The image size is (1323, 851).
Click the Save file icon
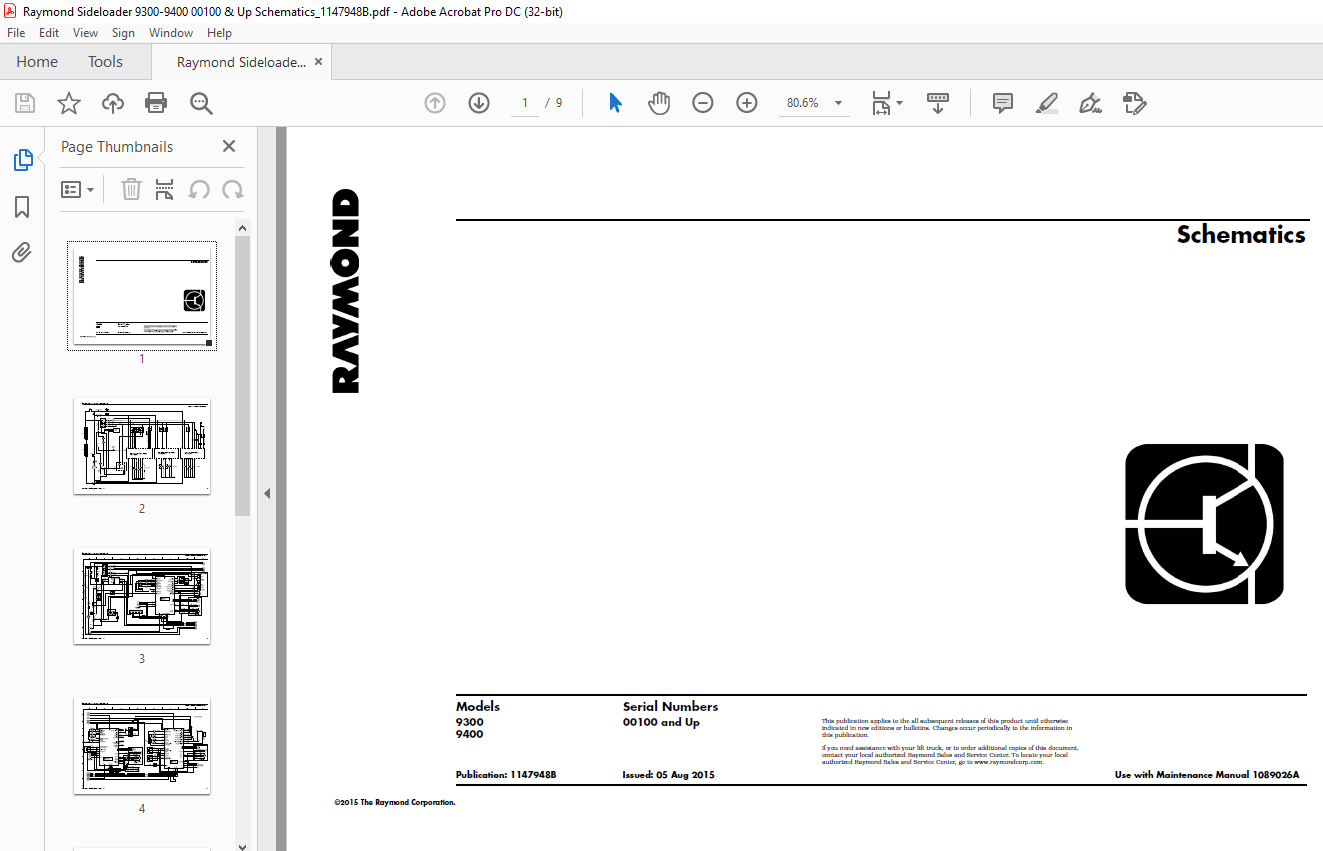pyautogui.click(x=25, y=103)
